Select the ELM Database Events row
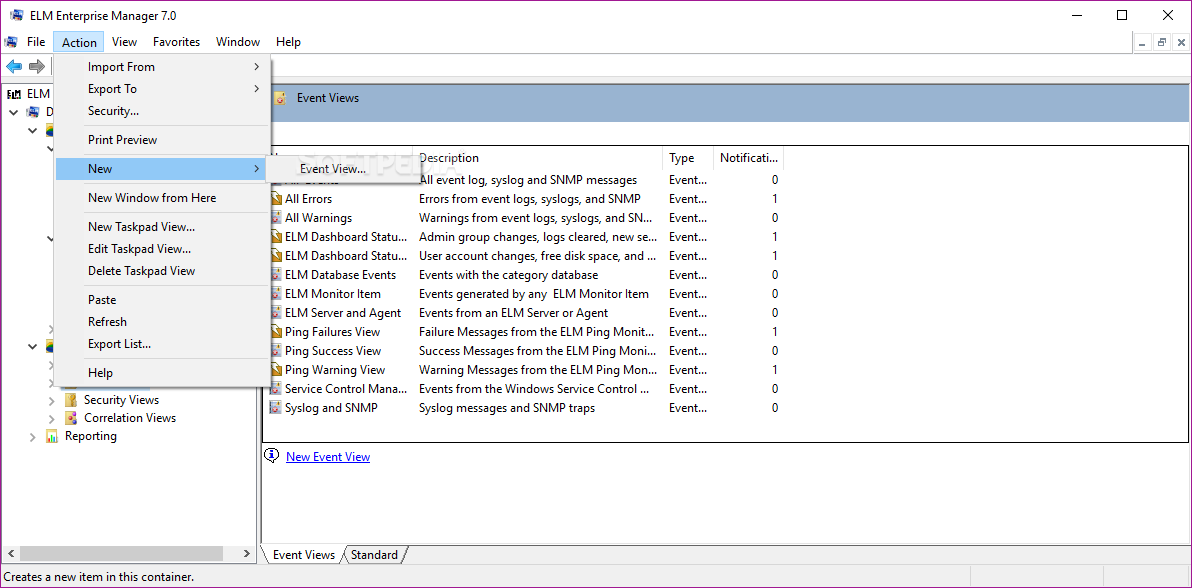Screen dimensions: 1192x588 coord(526,275)
